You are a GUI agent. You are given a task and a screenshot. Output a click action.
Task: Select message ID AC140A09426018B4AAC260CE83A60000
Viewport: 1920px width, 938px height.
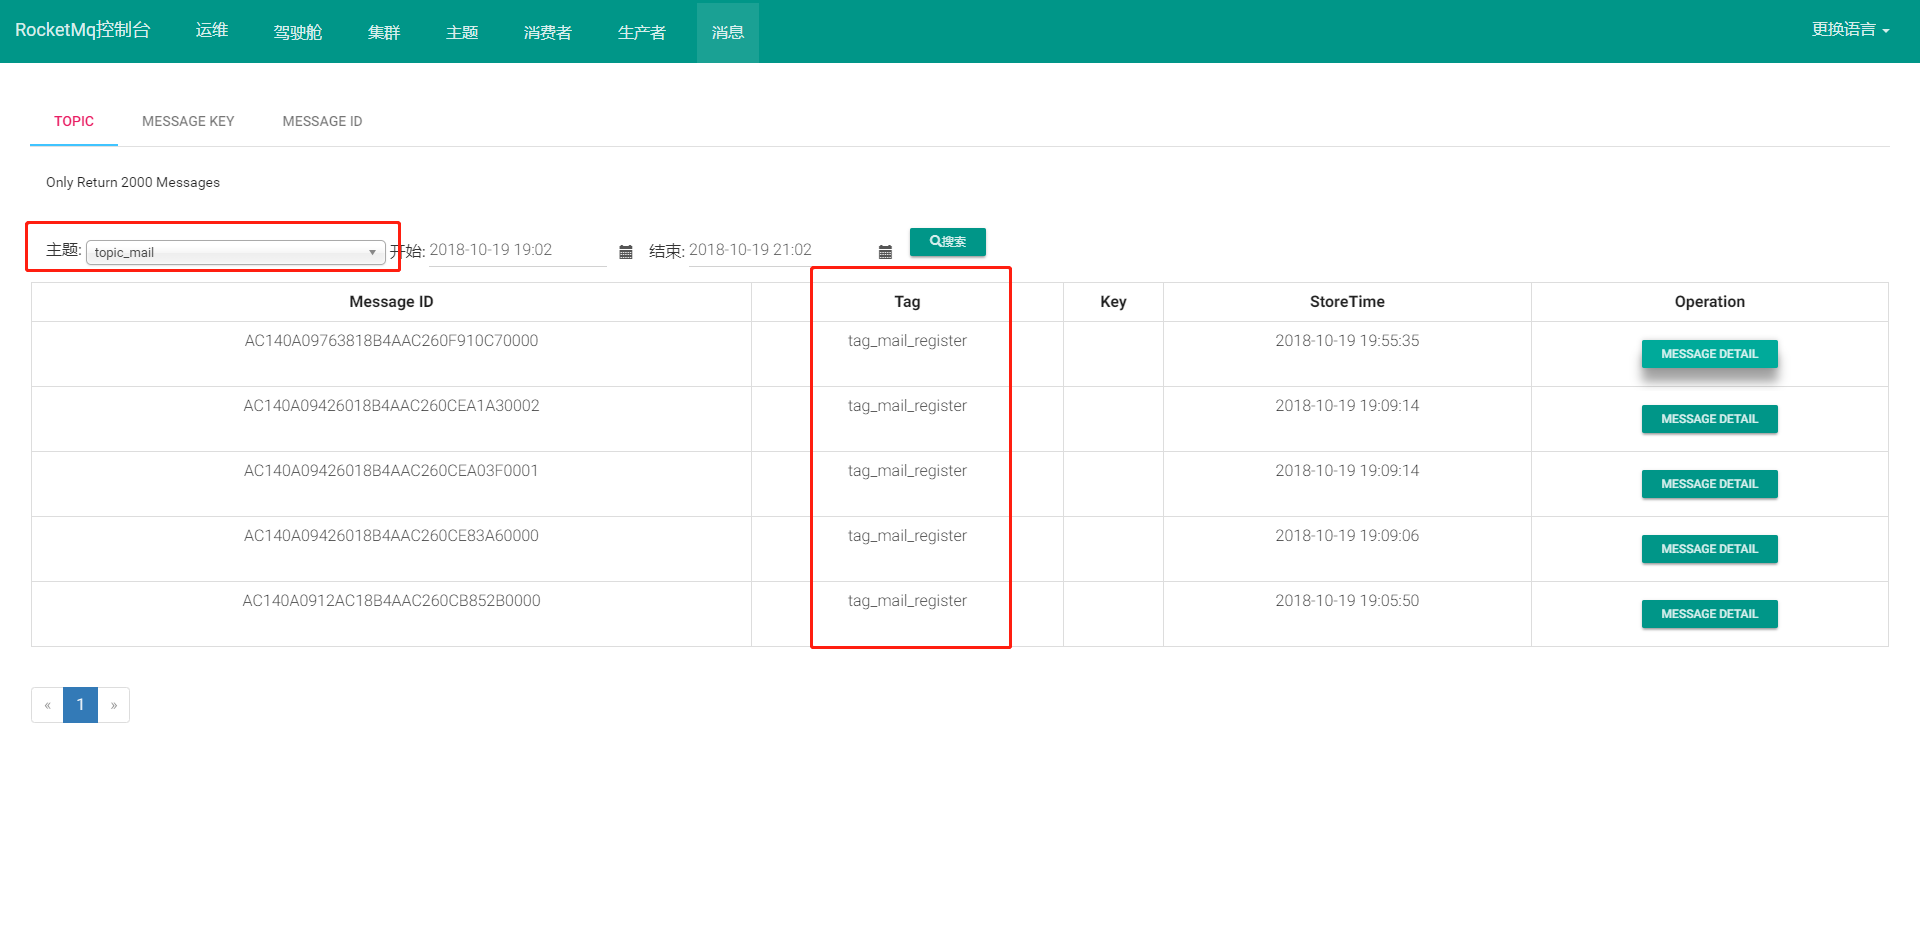[x=391, y=536]
